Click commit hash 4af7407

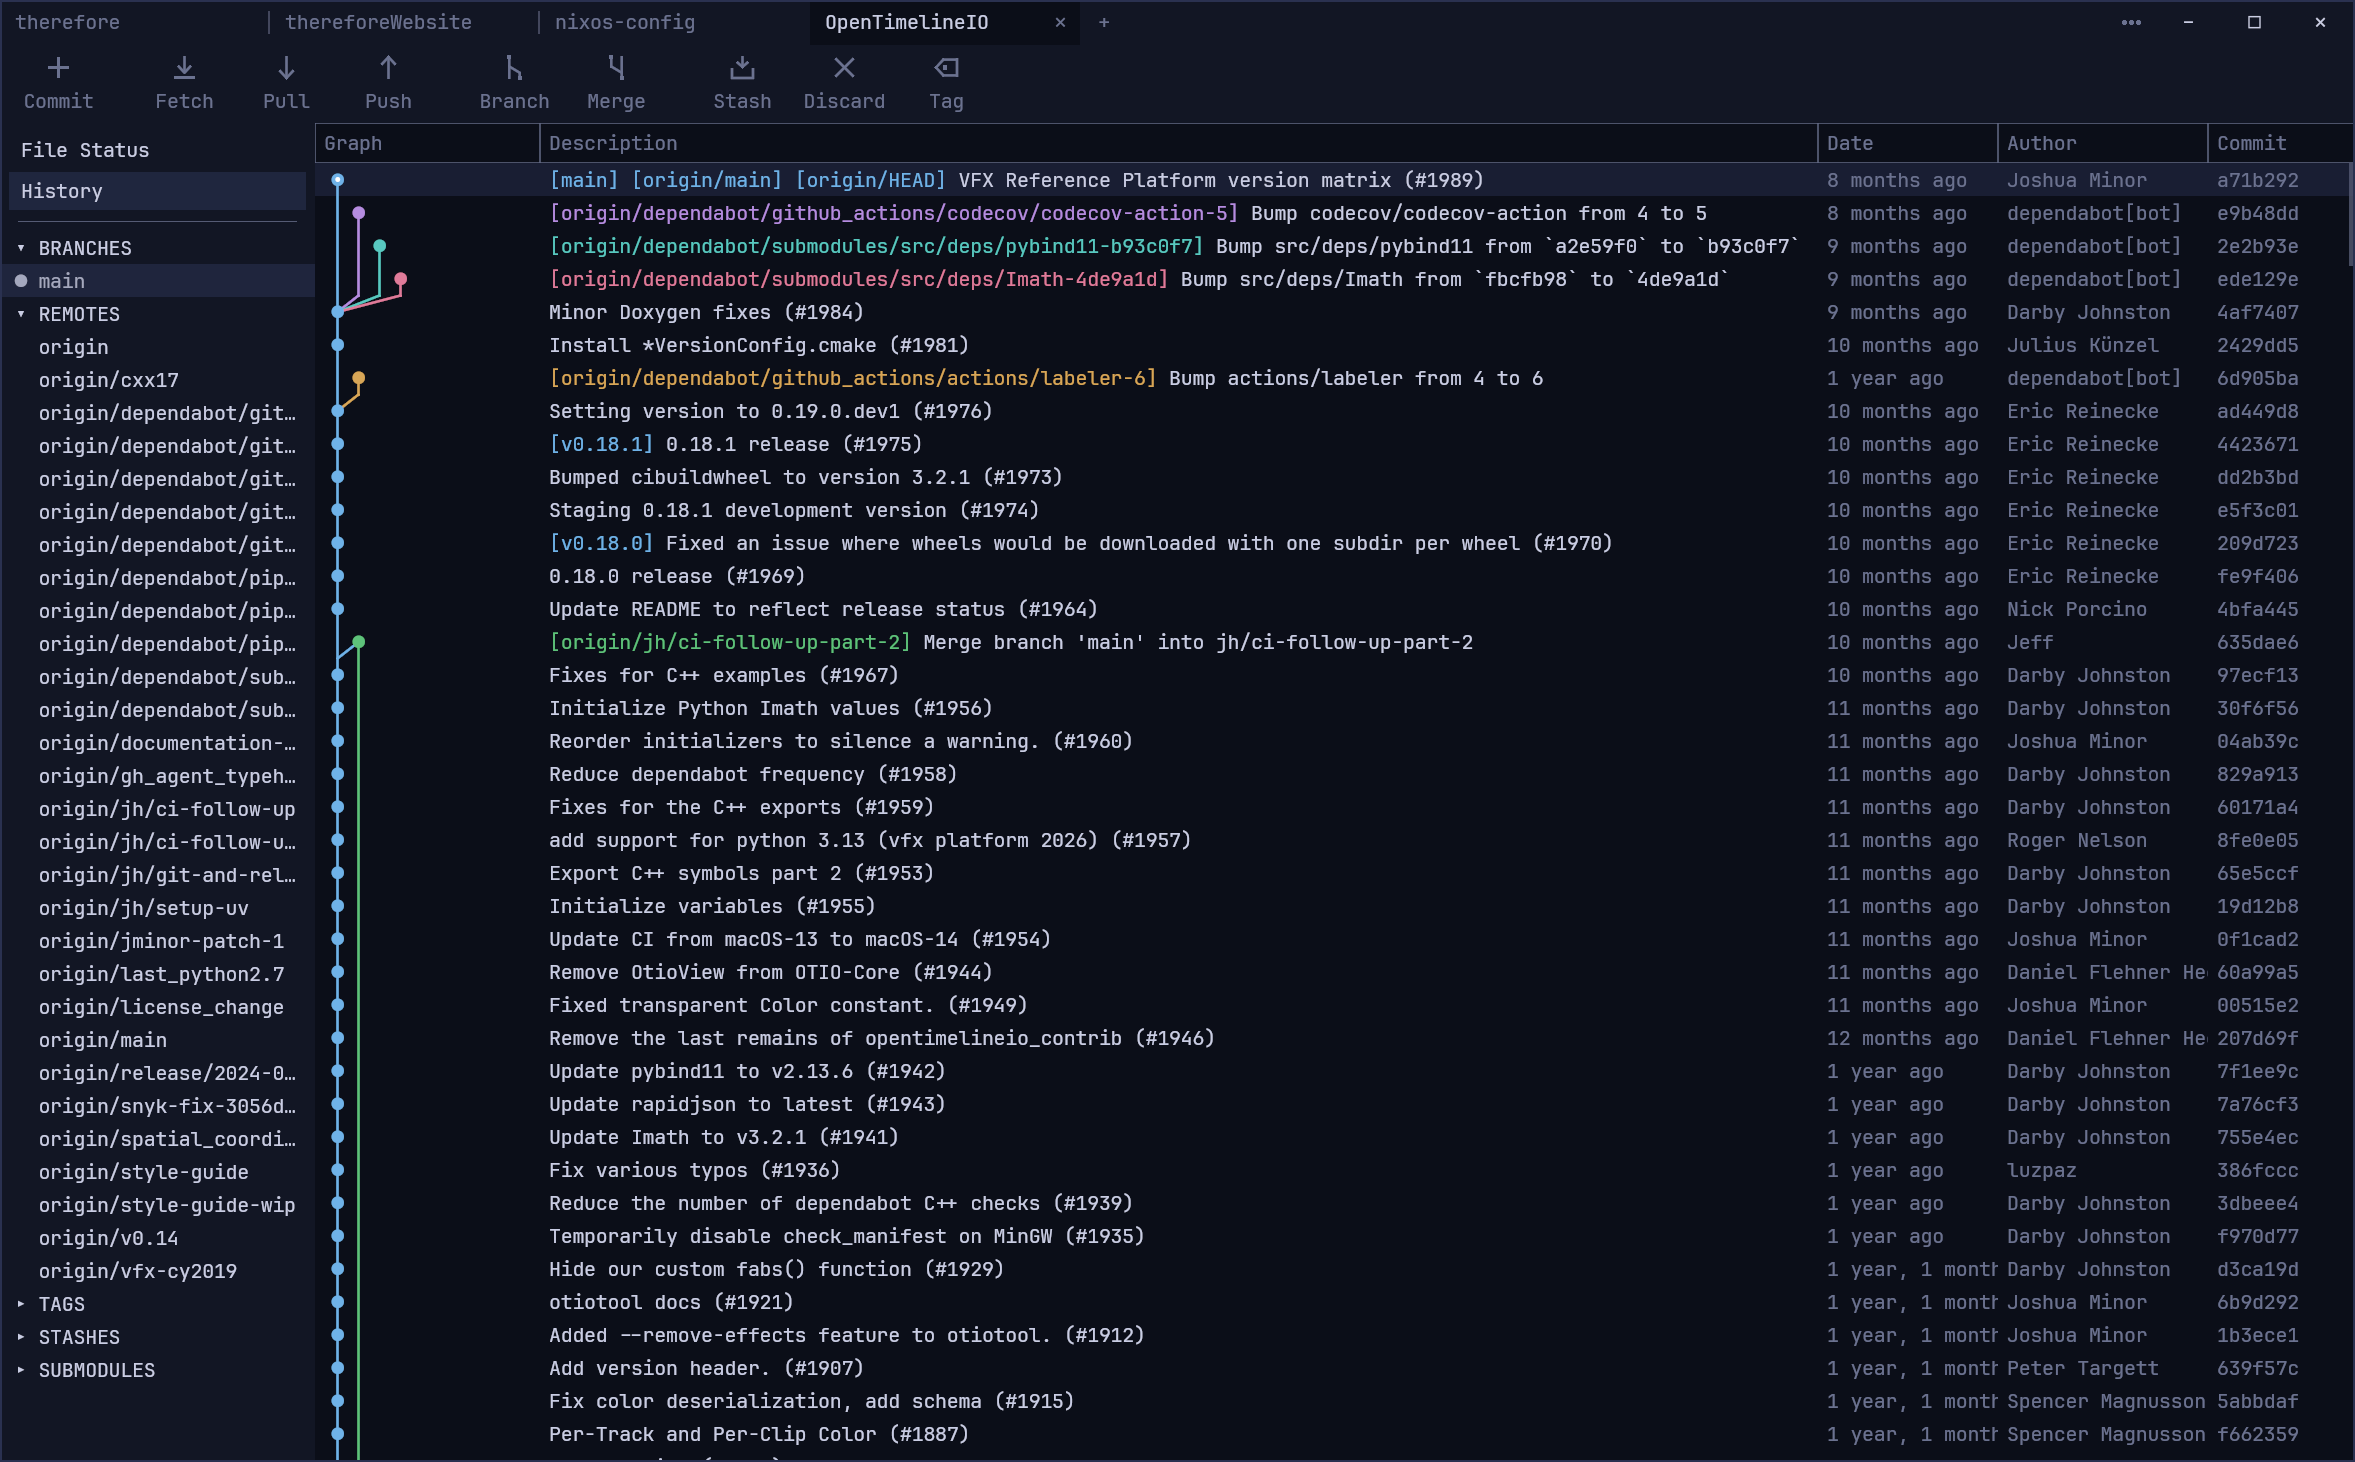[x=2257, y=312]
